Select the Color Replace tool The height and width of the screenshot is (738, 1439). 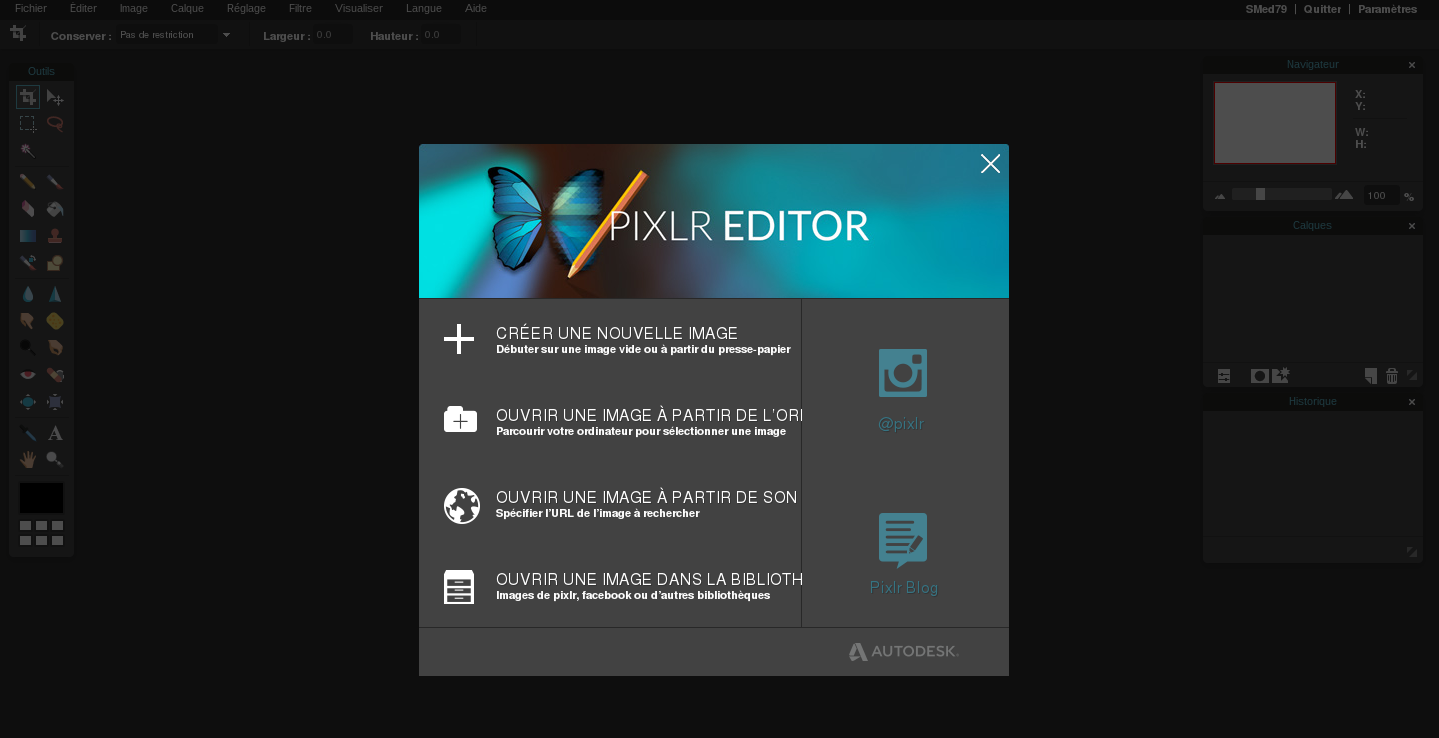pyautogui.click(x=28, y=263)
